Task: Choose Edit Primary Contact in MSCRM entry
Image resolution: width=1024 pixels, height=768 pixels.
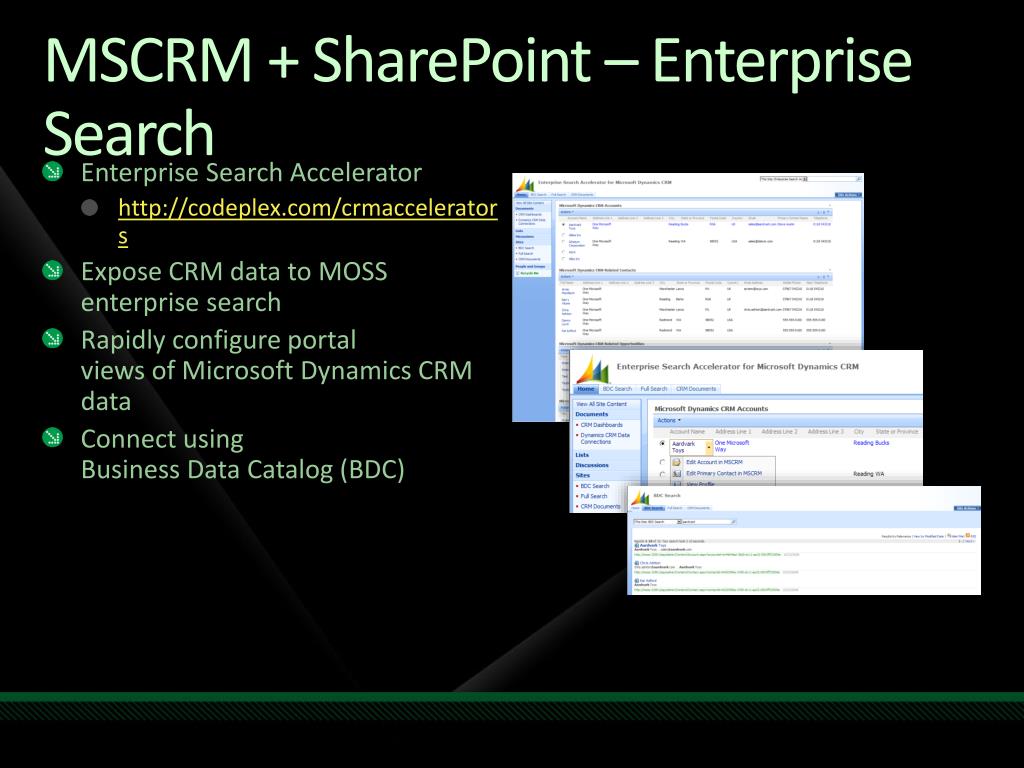Action: tap(724, 473)
